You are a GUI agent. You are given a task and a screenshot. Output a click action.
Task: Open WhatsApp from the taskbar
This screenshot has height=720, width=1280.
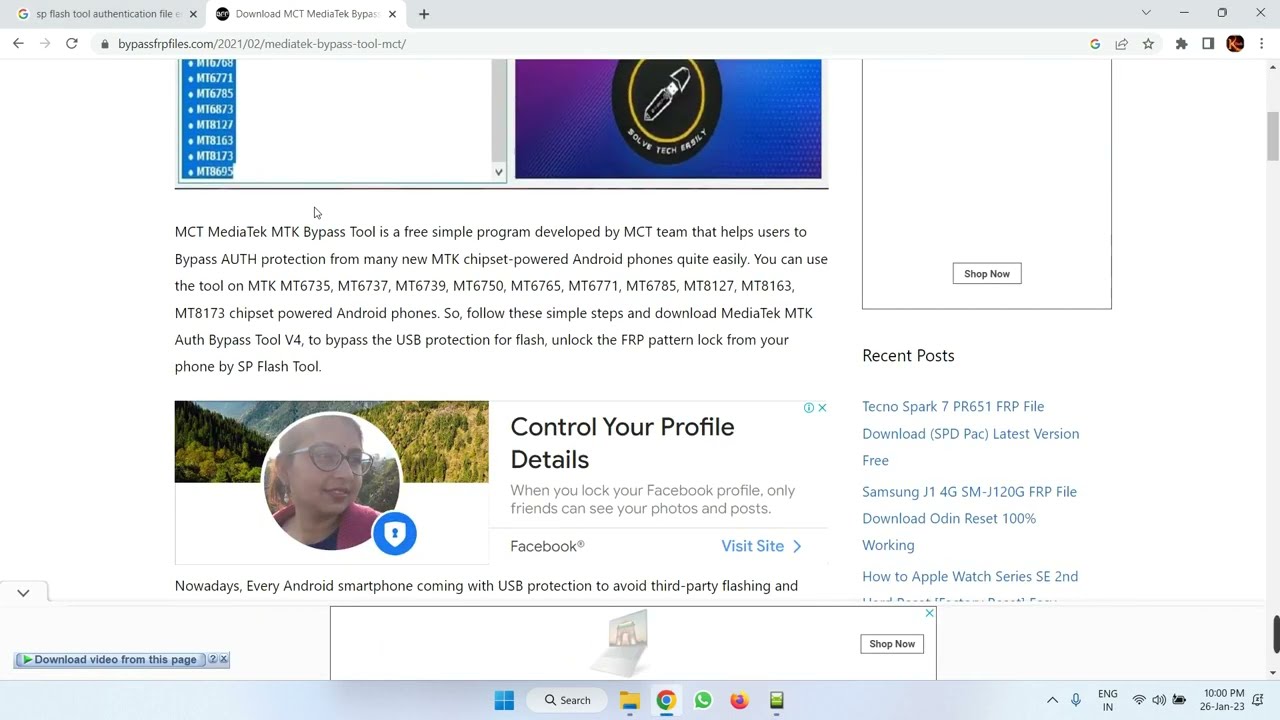click(x=703, y=700)
